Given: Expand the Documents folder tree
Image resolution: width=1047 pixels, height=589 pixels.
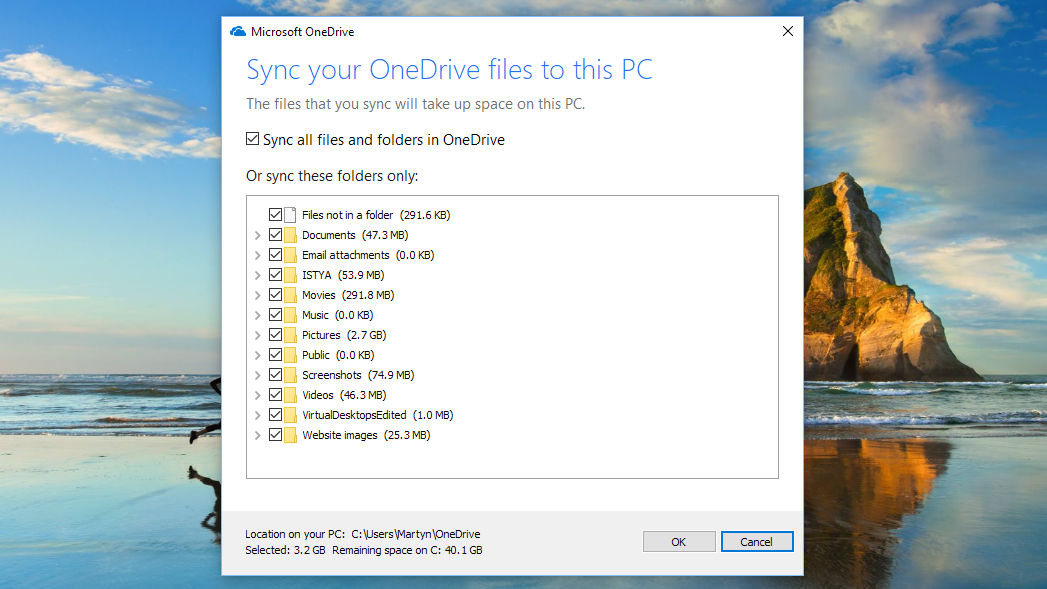Looking at the screenshot, I should click(258, 235).
